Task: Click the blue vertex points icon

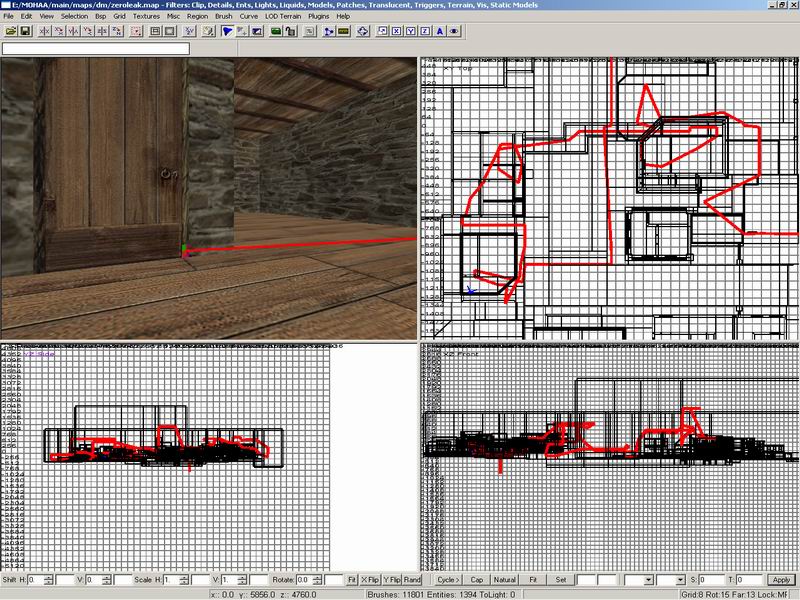Action: pos(329,32)
